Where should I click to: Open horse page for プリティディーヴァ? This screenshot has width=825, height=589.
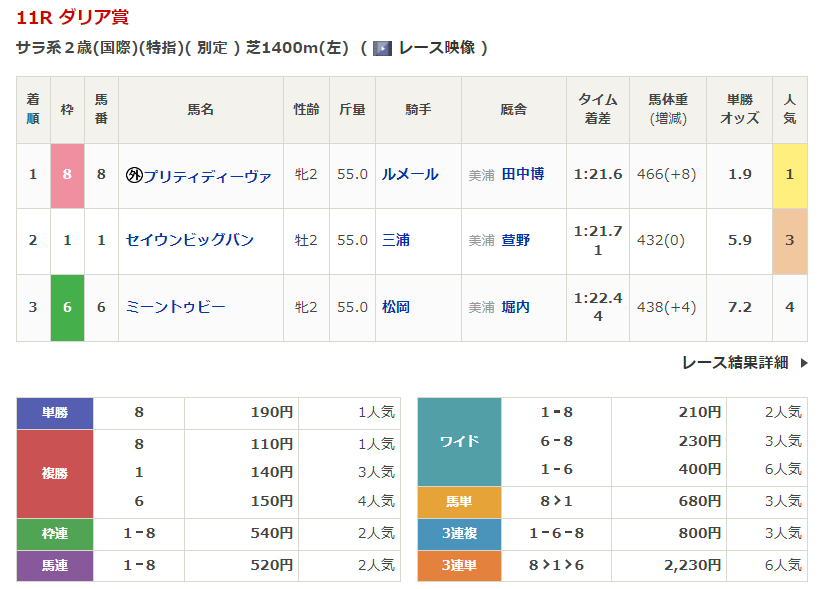pos(207,175)
